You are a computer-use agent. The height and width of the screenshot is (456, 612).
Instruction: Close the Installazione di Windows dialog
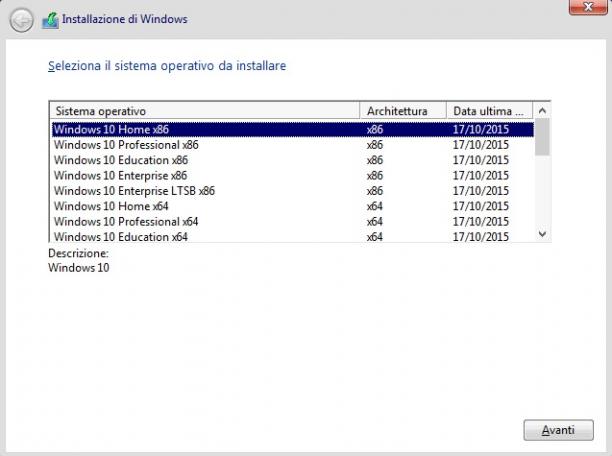588,7
